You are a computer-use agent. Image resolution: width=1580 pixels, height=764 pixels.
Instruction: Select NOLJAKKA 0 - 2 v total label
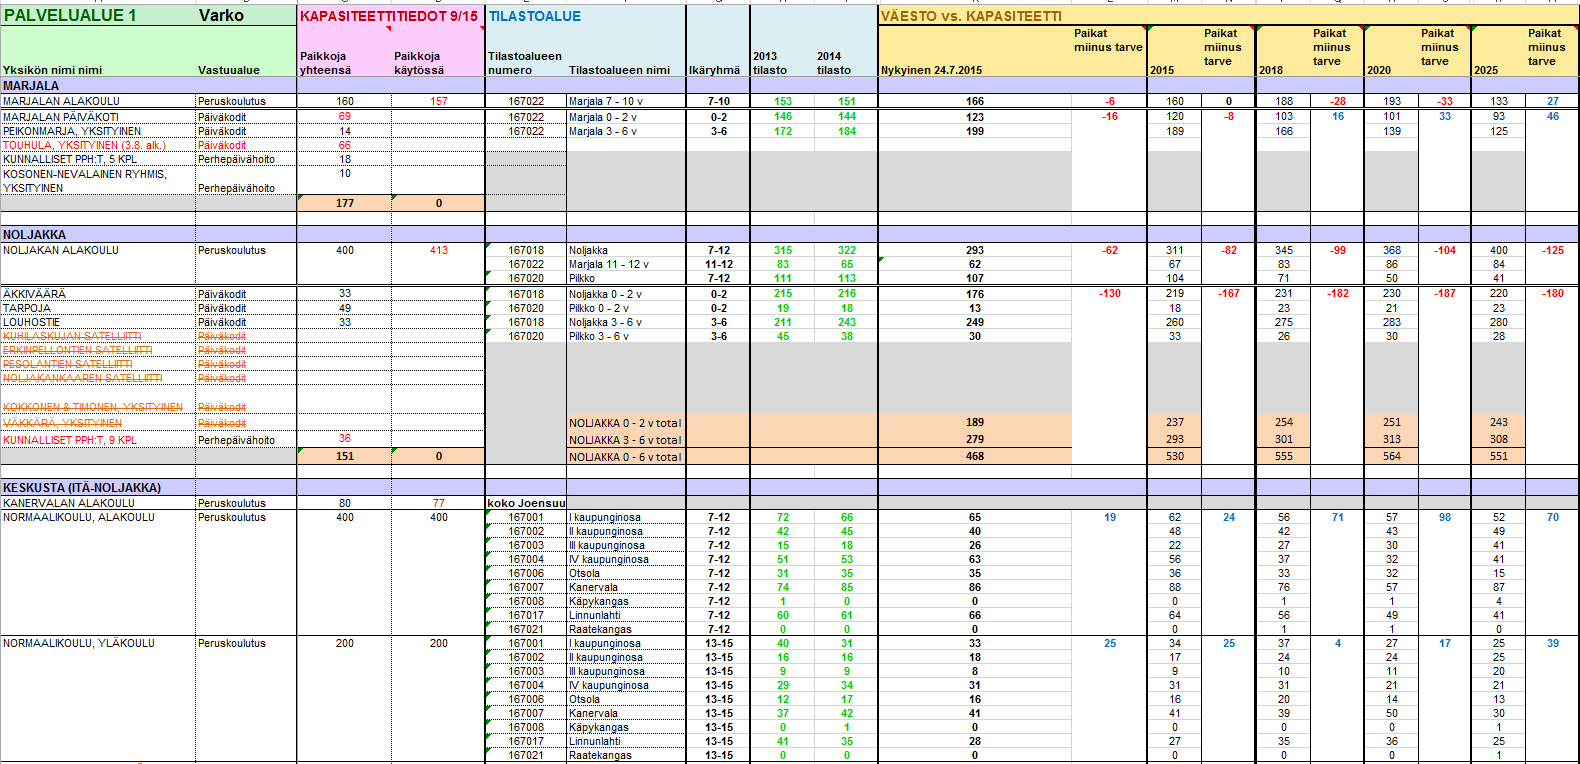coord(625,423)
